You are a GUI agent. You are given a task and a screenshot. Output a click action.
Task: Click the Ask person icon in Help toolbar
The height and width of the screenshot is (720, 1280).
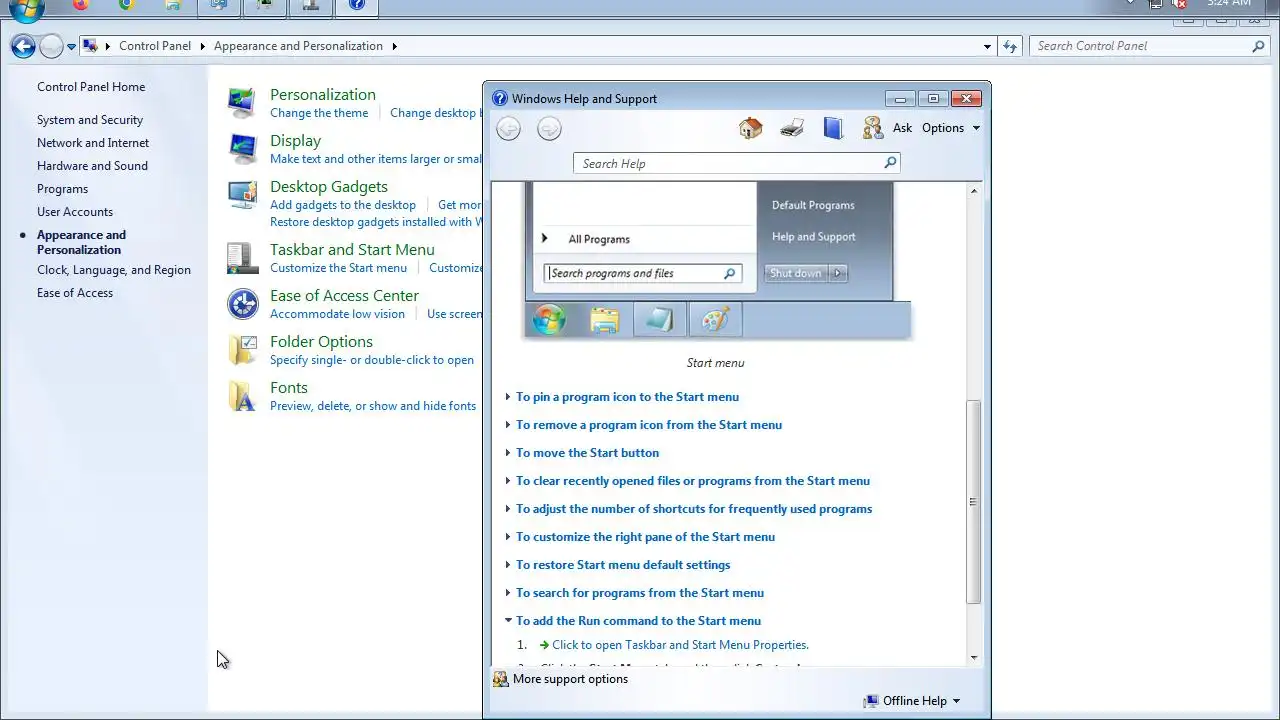pyautogui.click(x=873, y=128)
